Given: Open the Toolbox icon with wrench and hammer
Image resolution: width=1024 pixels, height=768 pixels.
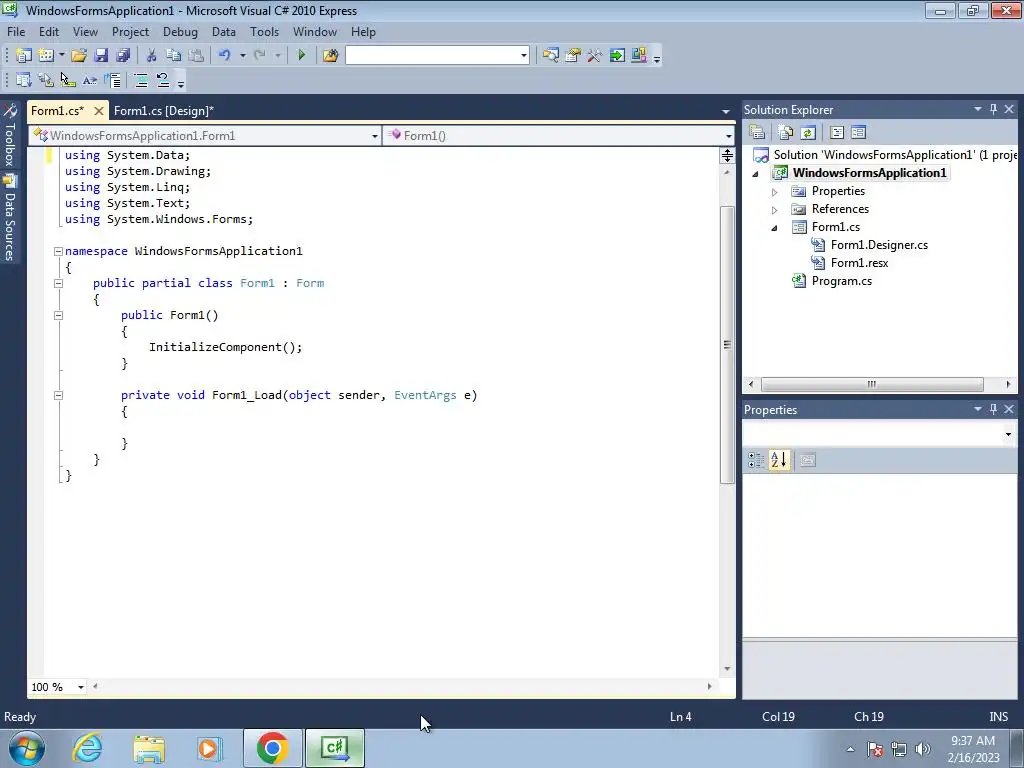Looking at the screenshot, I should 594,56.
